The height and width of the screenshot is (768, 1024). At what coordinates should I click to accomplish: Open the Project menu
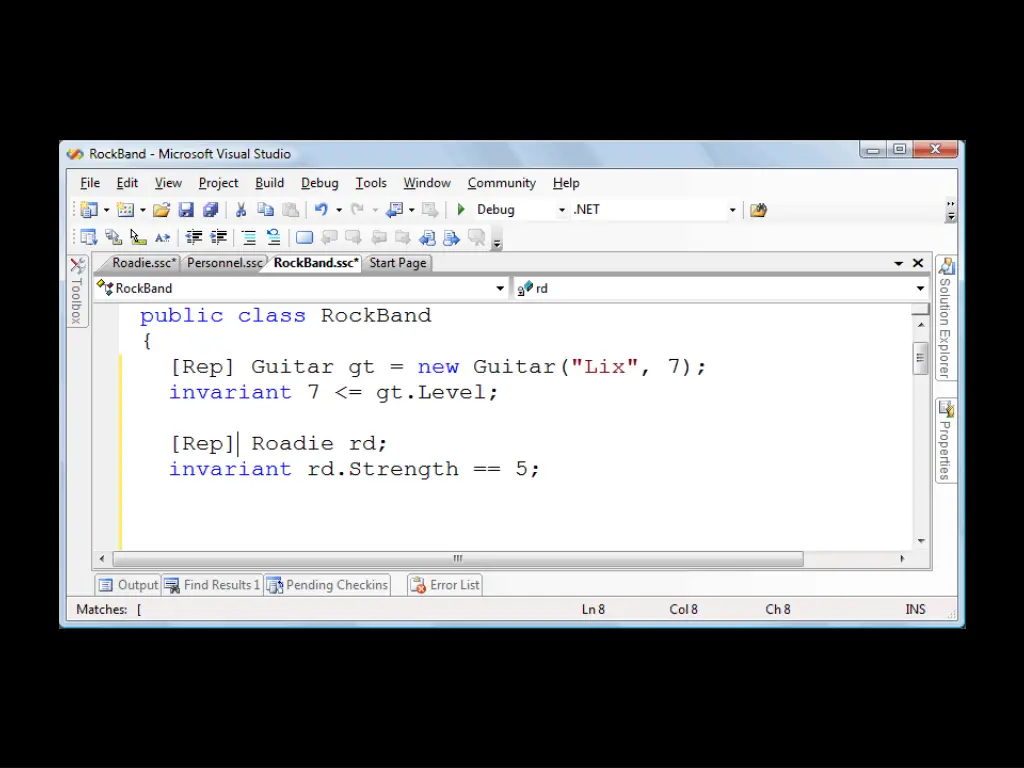(x=218, y=183)
